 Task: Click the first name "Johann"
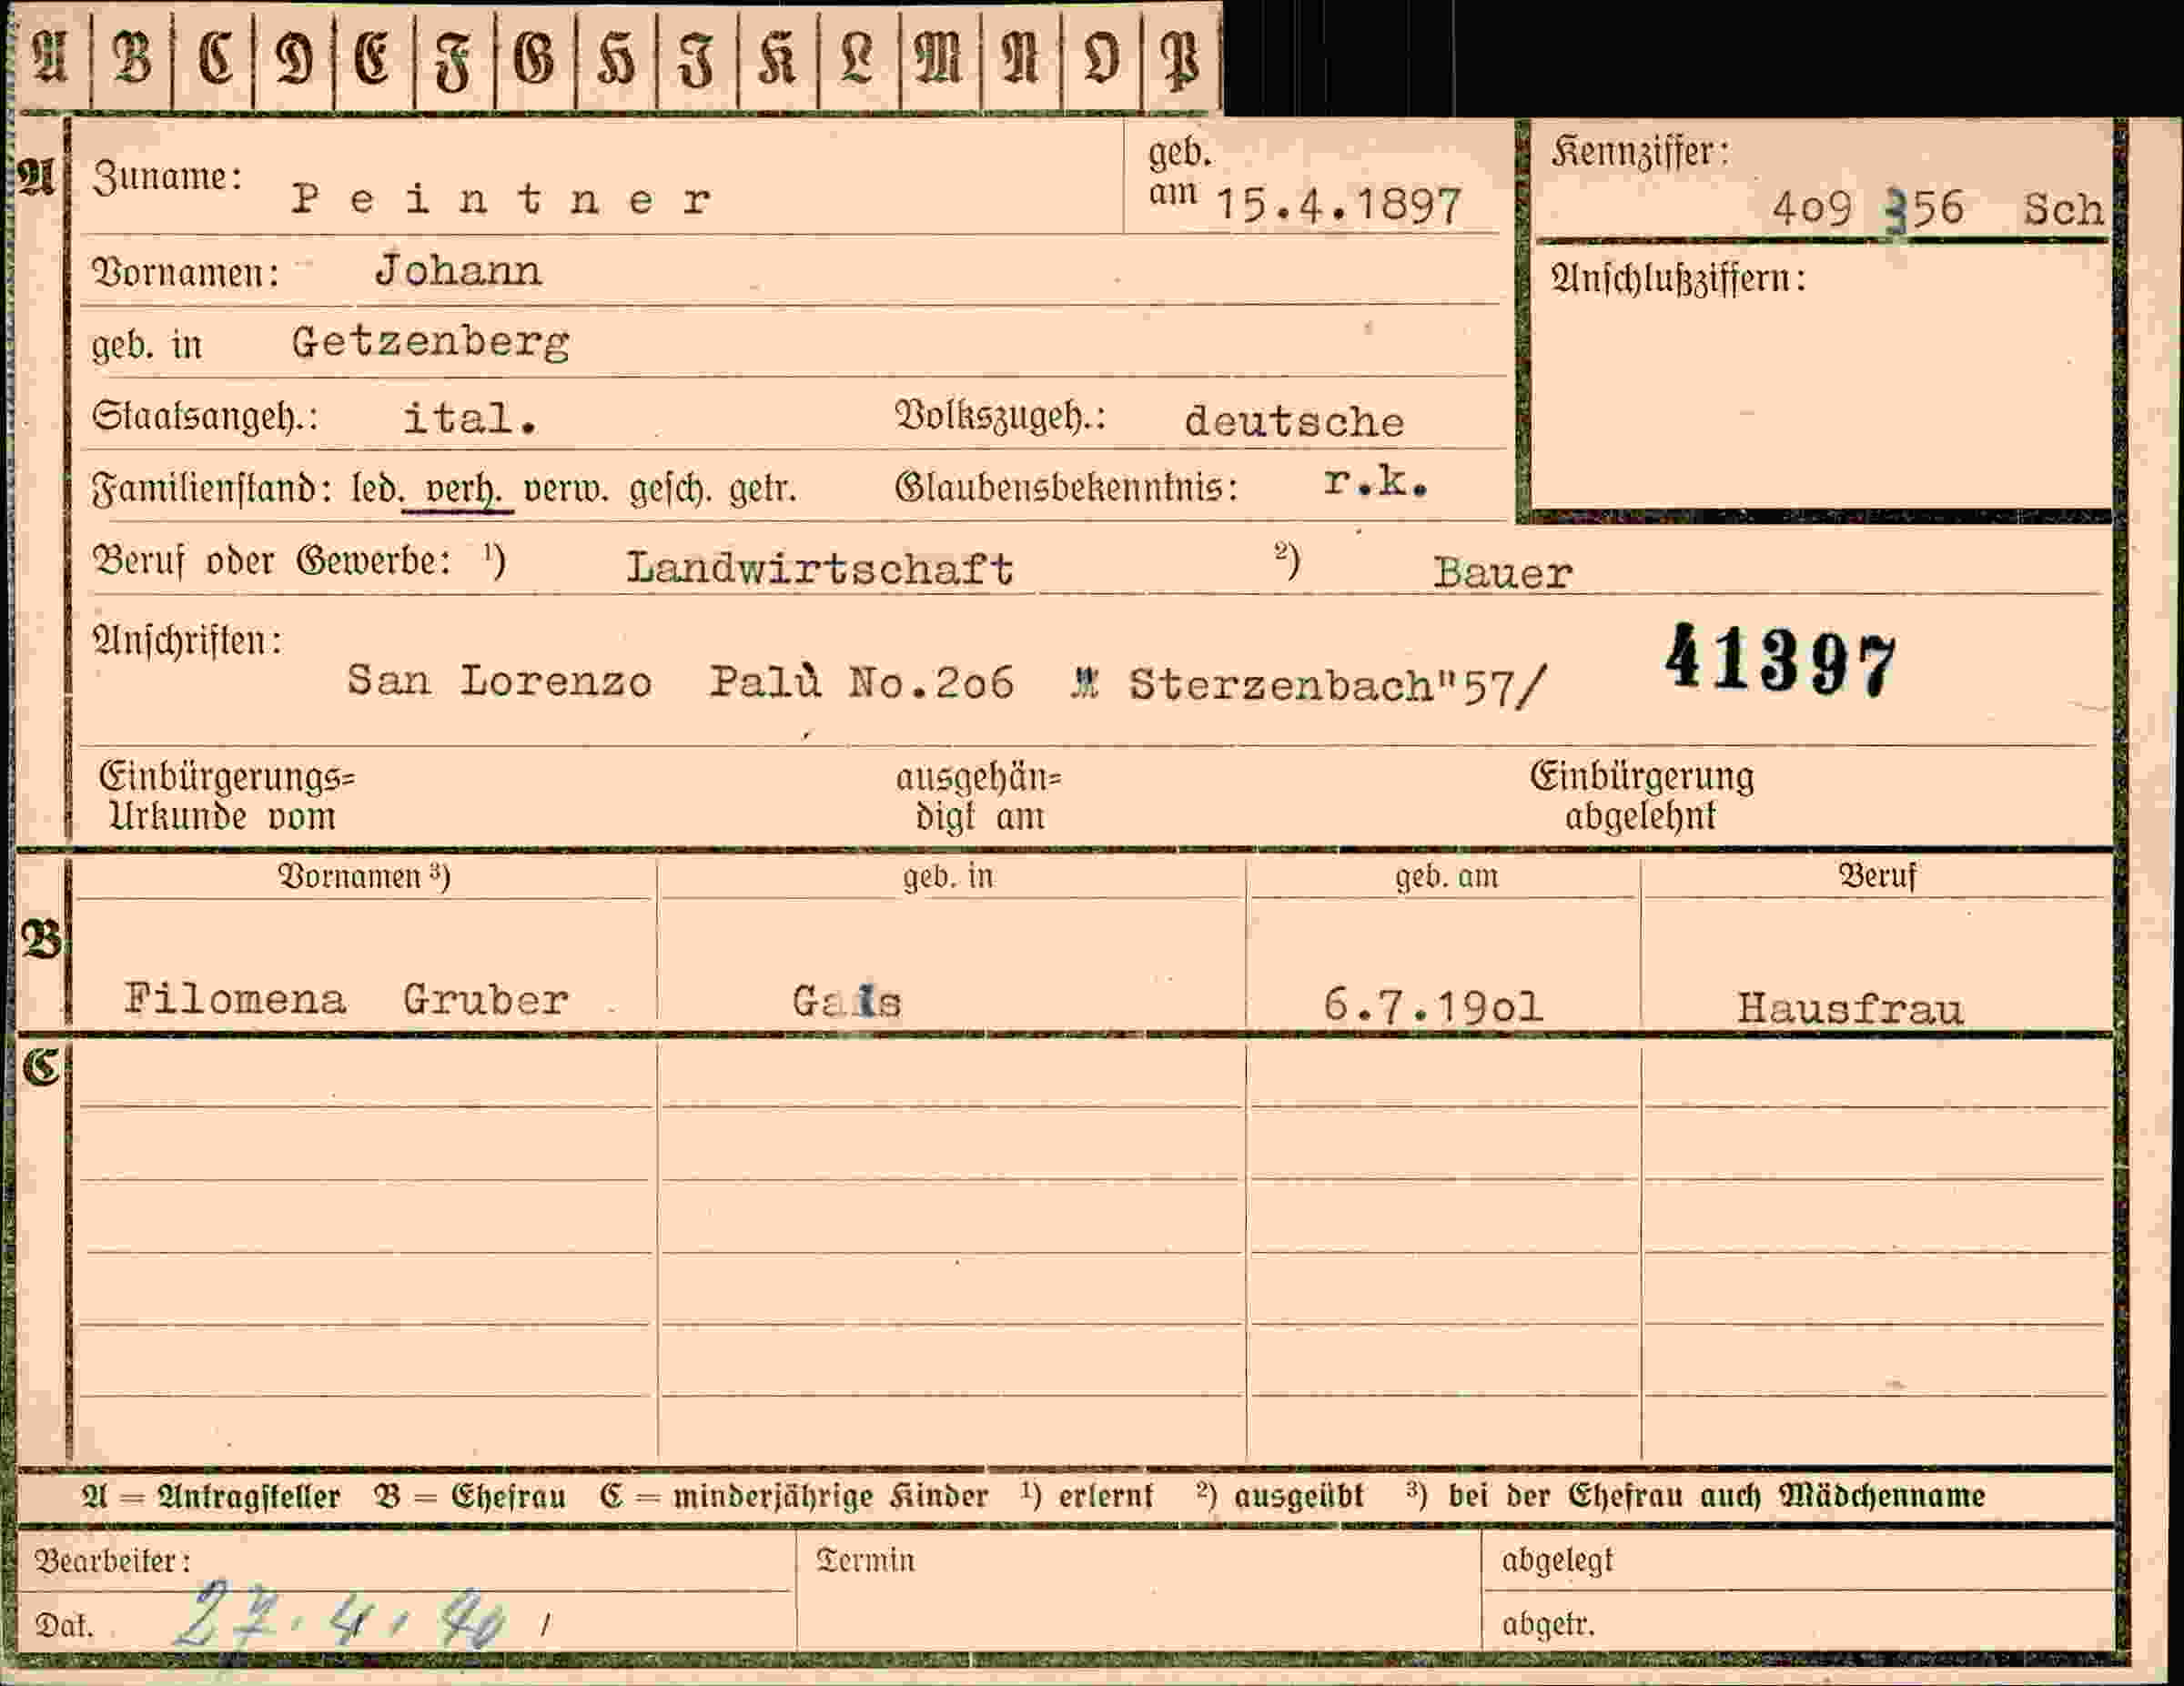(459, 271)
